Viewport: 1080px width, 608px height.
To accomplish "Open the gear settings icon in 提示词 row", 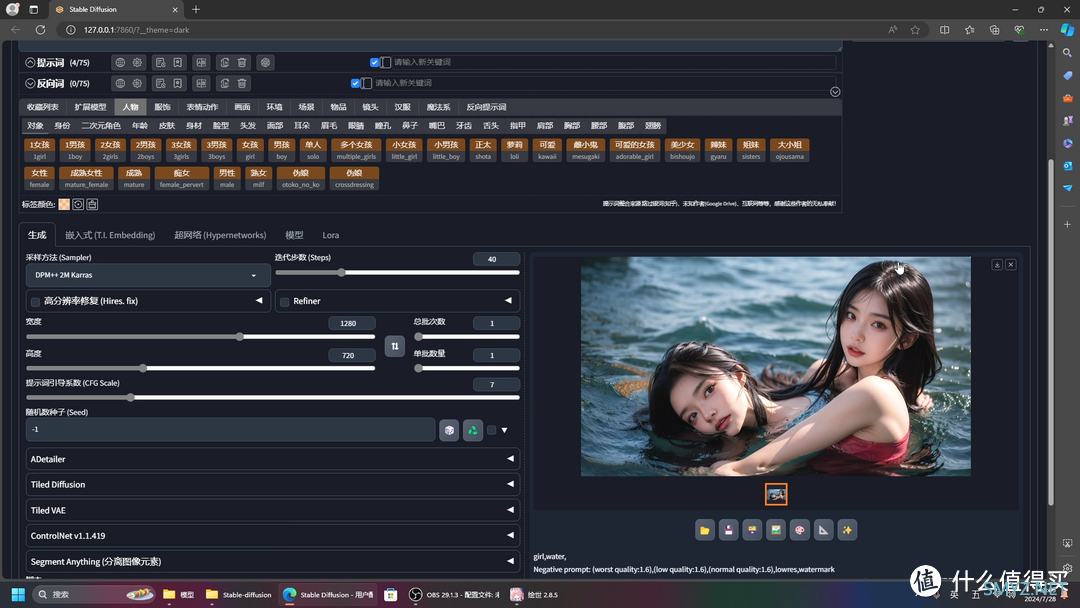I will tap(137, 63).
